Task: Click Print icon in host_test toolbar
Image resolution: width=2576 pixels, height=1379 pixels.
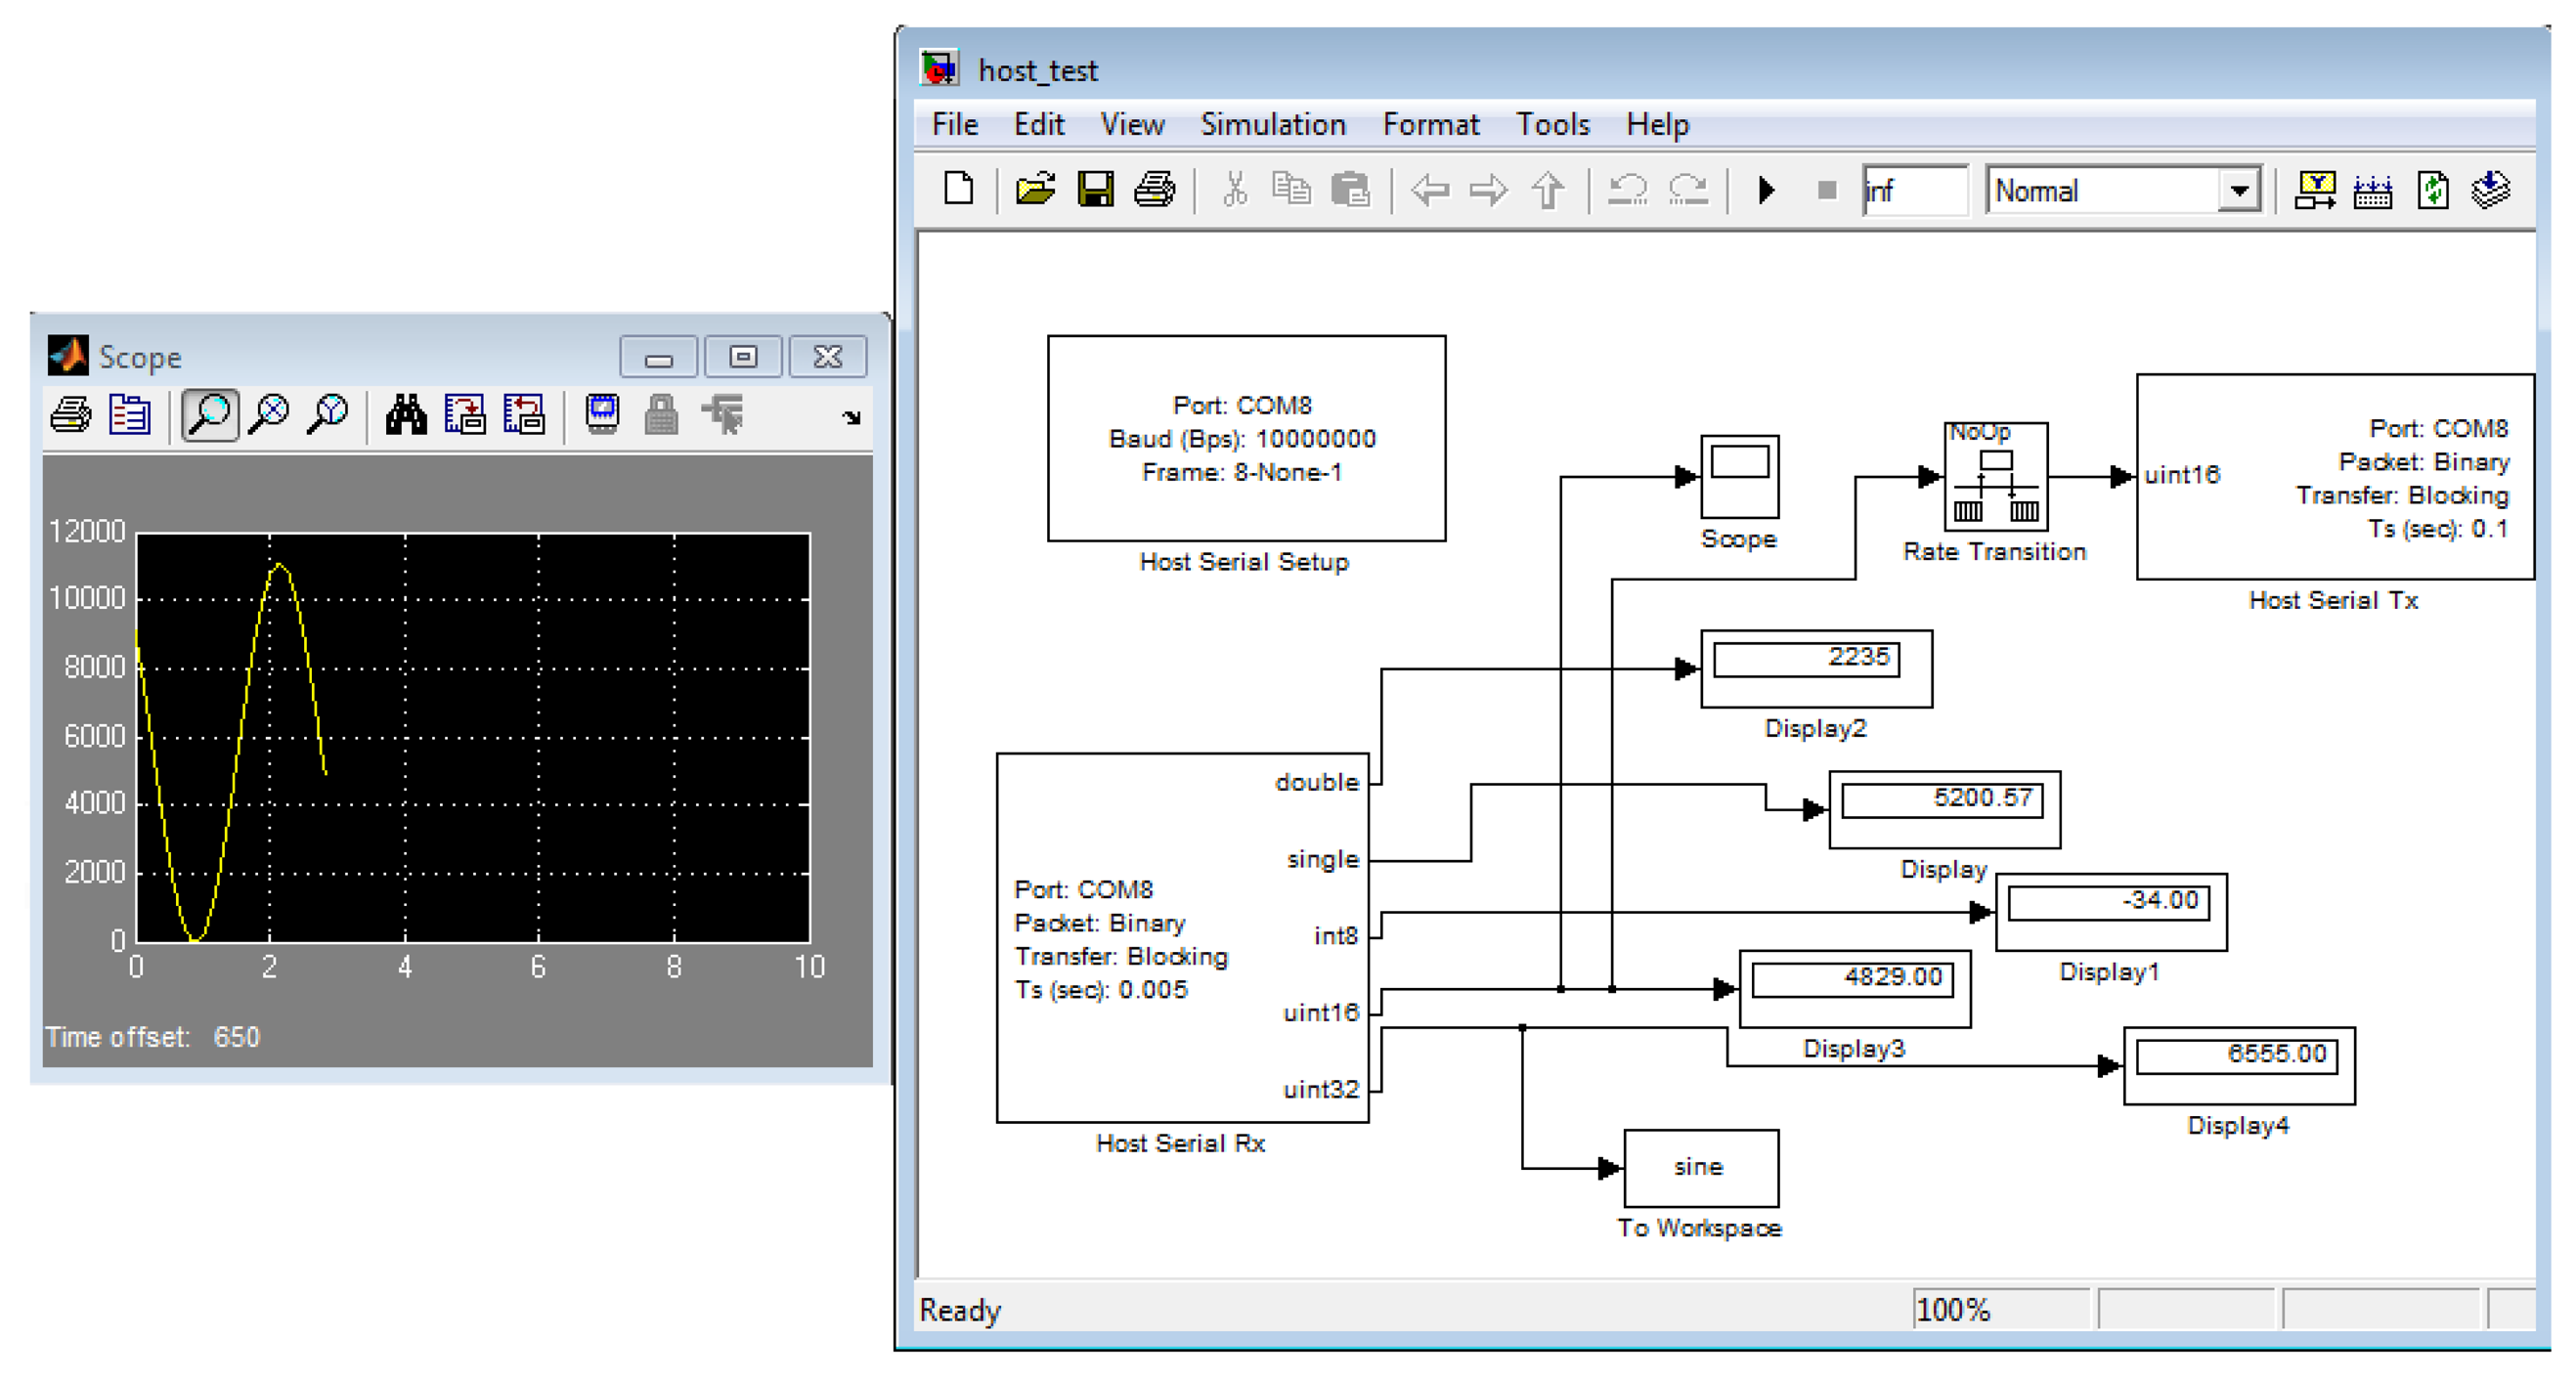Action: (x=1154, y=190)
